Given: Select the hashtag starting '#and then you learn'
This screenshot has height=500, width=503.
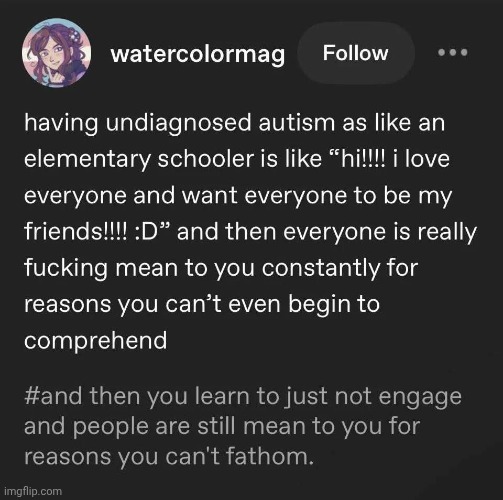Looking at the screenshot, I should [x=243, y=426].
